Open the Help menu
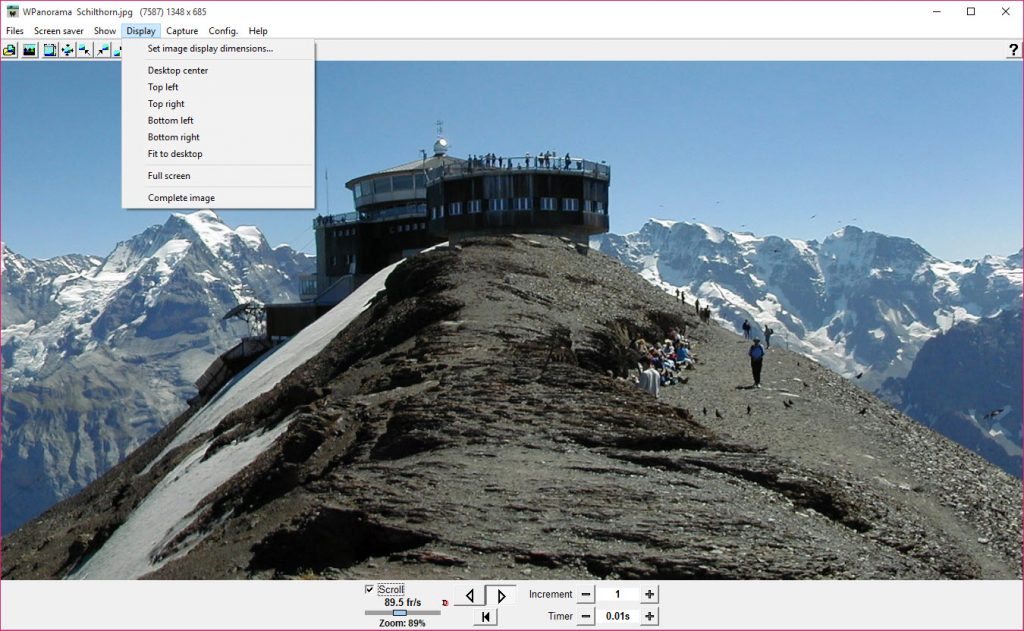This screenshot has height=631, width=1024. coord(258,31)
